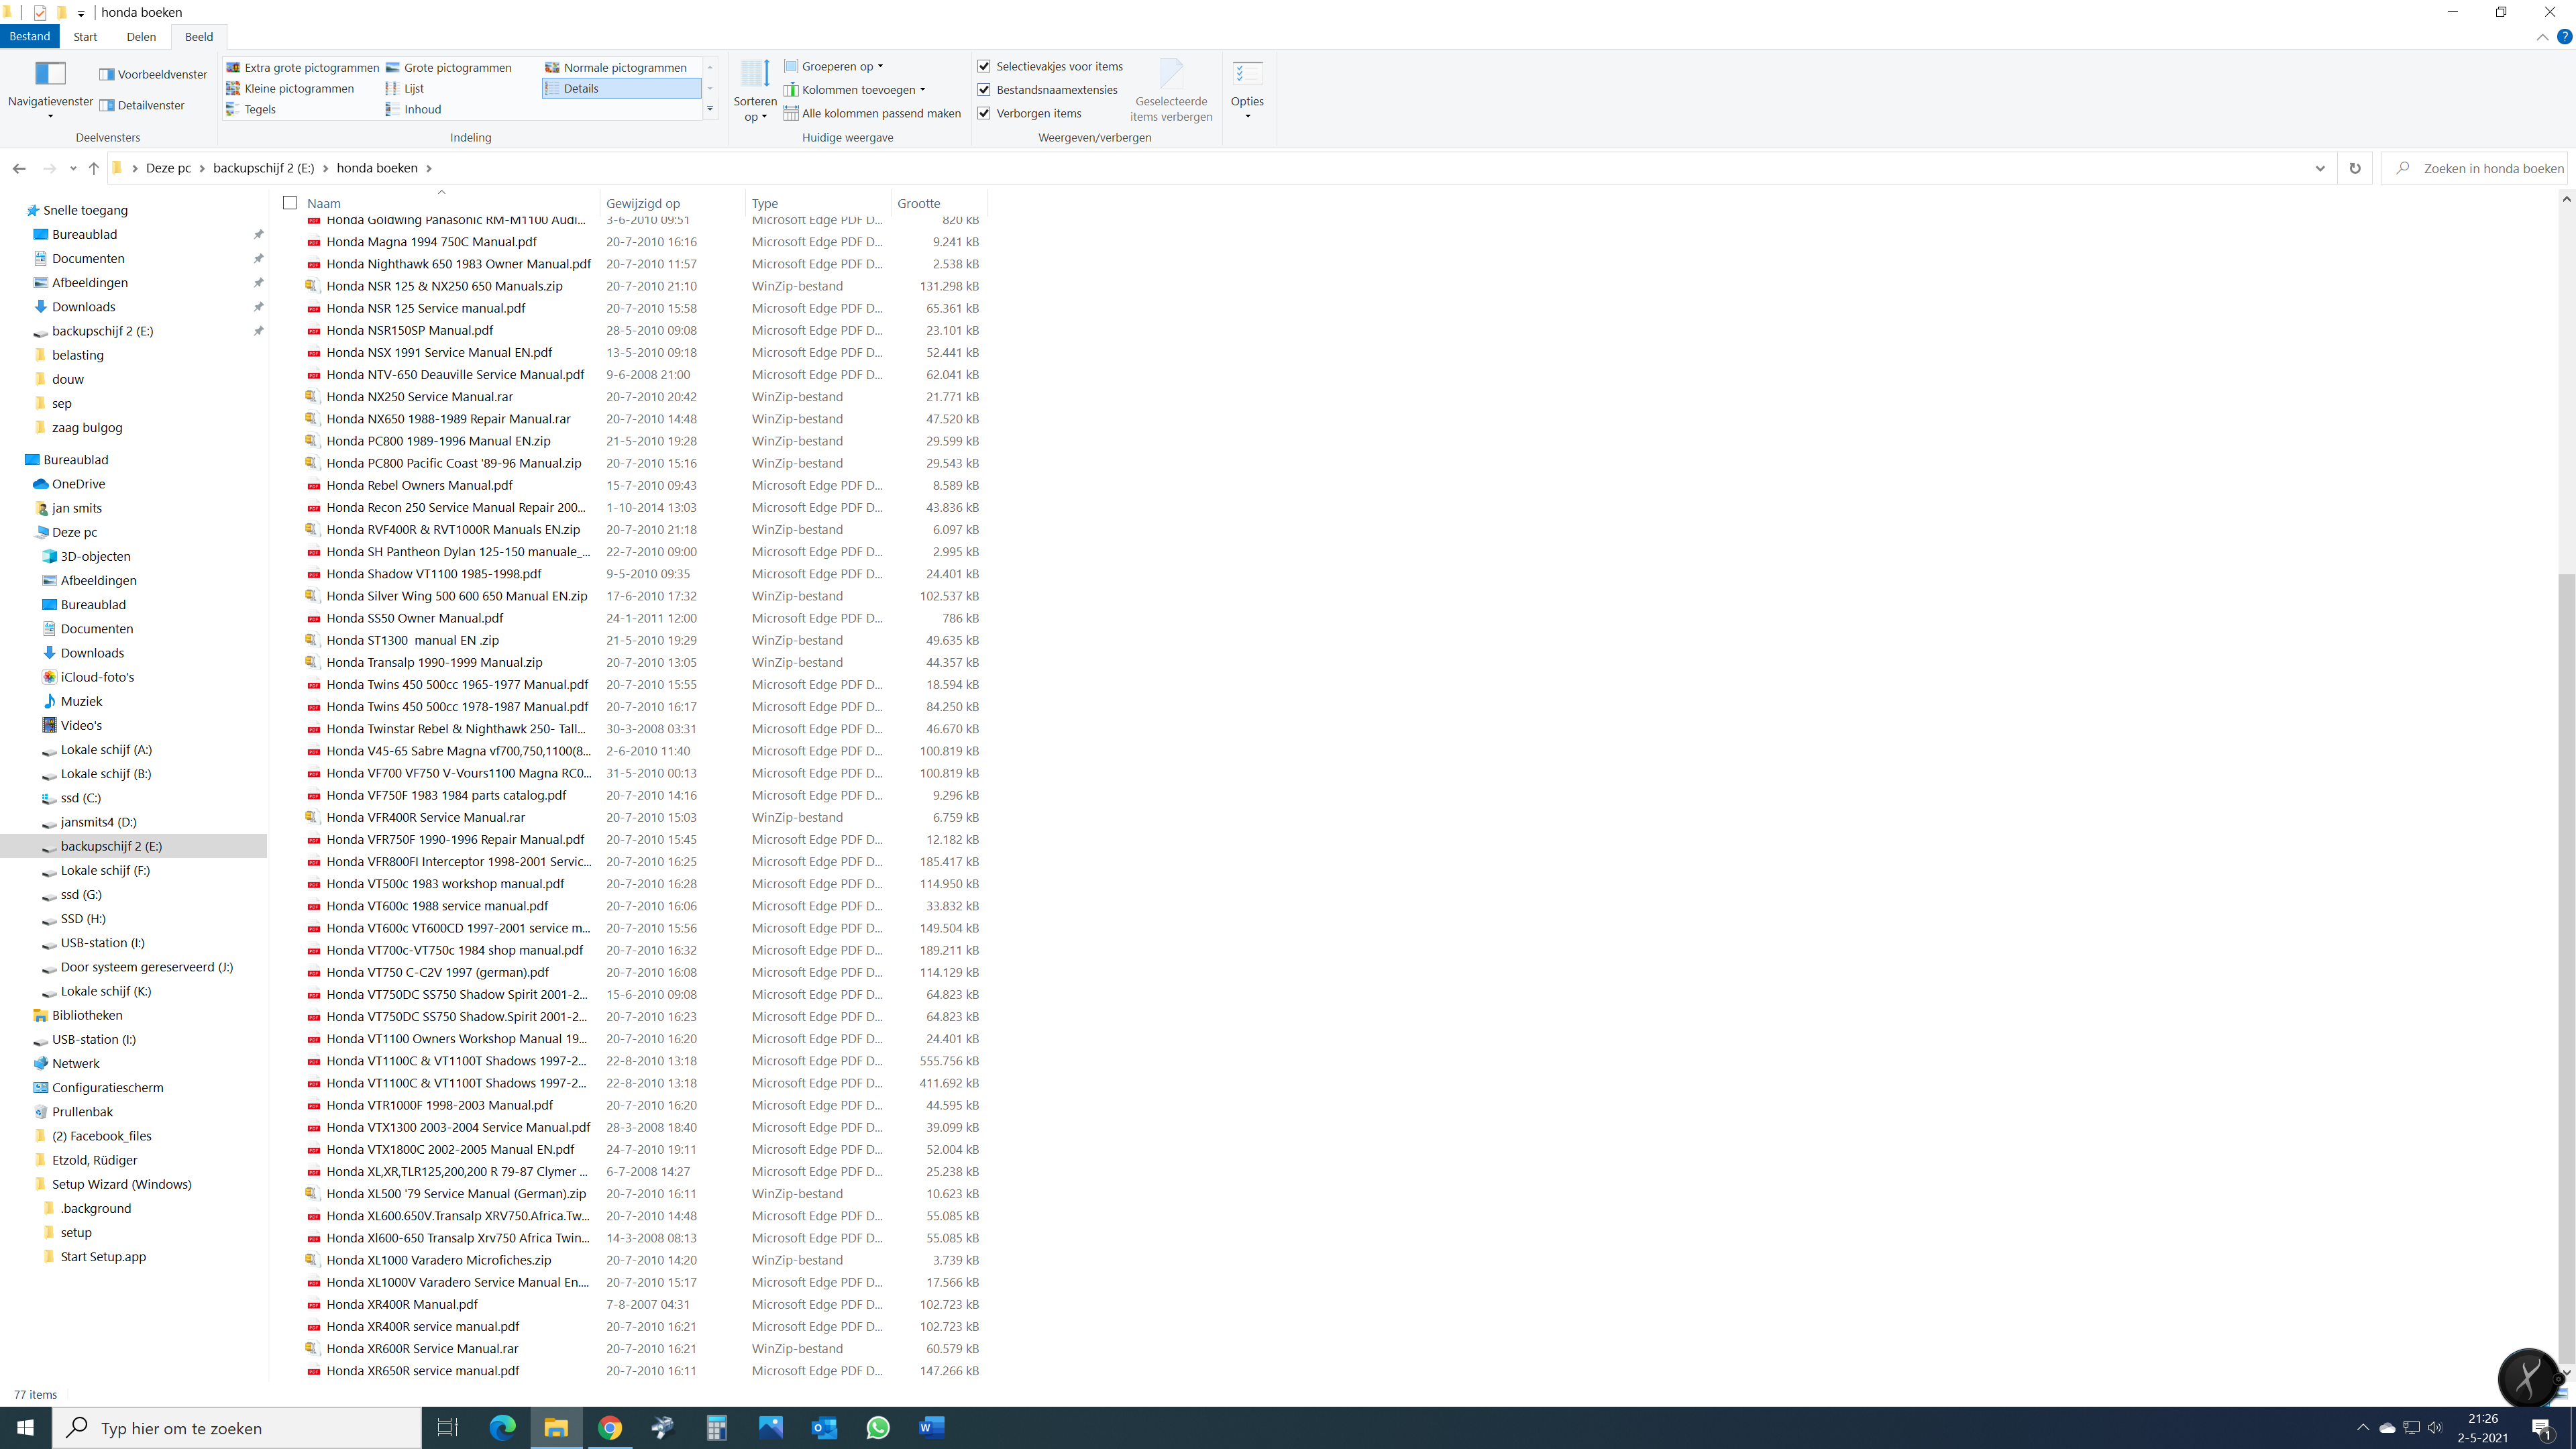Click Deze pc in the address bar

pyautogui.click(x=168, y=168)
